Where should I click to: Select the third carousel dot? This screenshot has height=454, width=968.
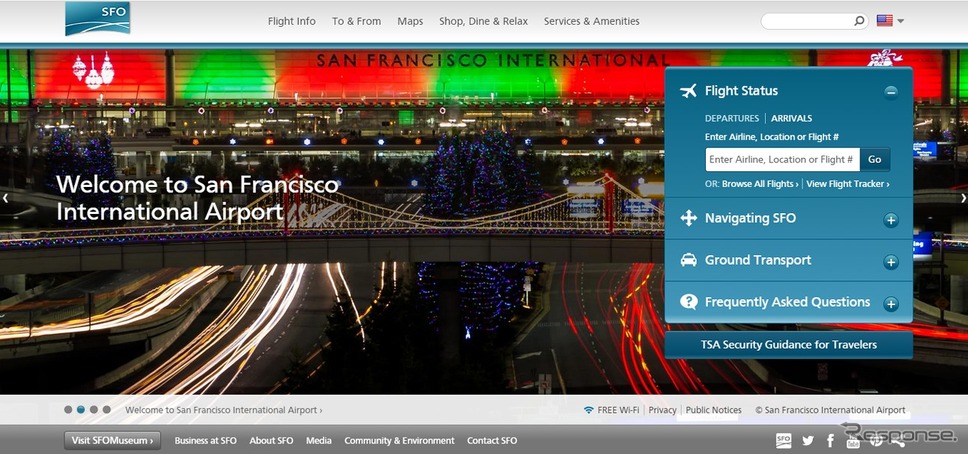tap(94, 410)
